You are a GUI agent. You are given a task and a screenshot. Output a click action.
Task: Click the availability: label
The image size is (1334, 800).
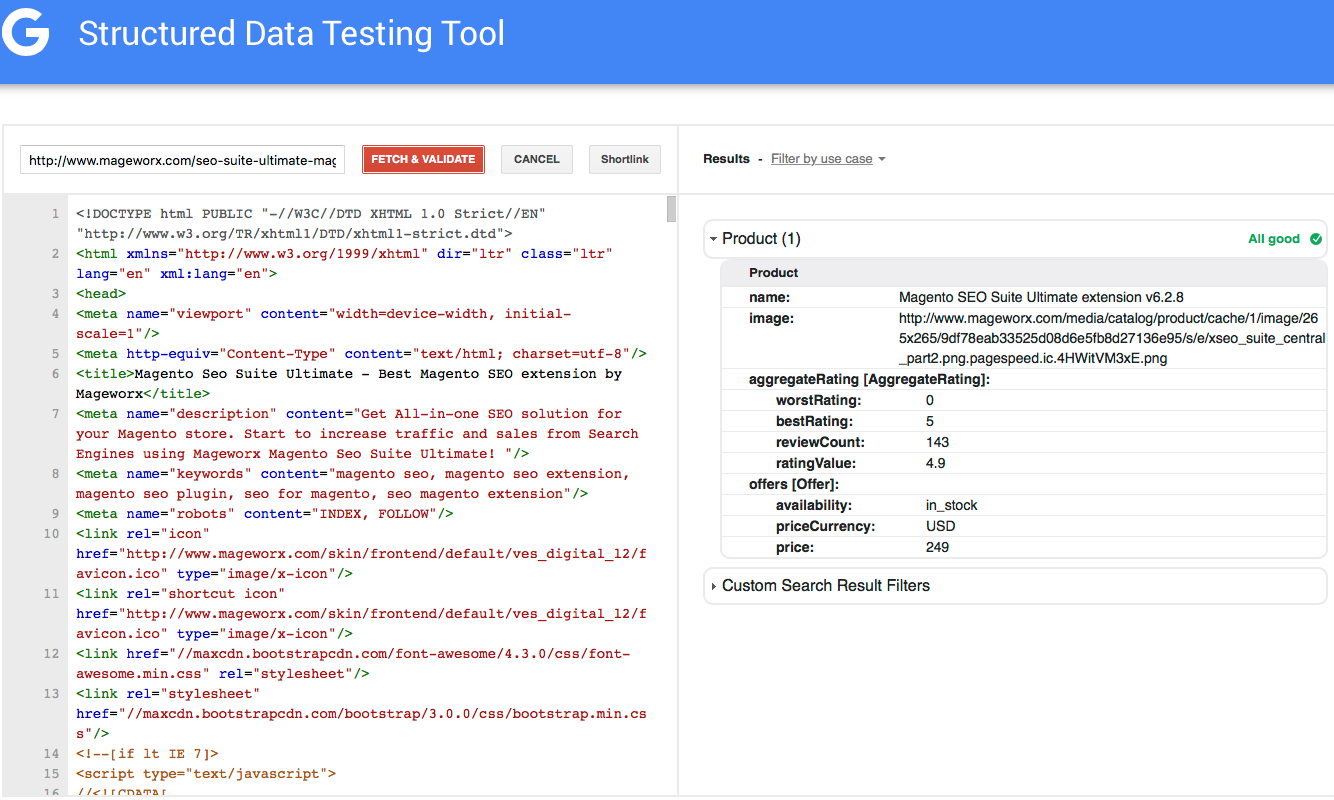tap(814, 506)
